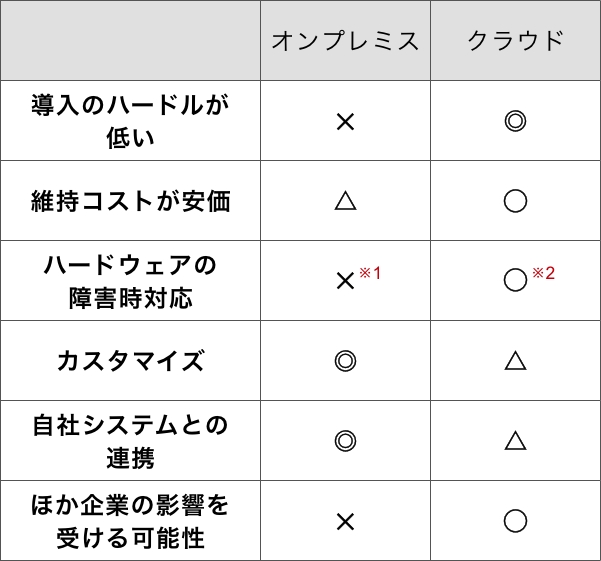Click the オンプレミス column header
601x561 pixels.
pyautogui.click(x=345, y=41)
